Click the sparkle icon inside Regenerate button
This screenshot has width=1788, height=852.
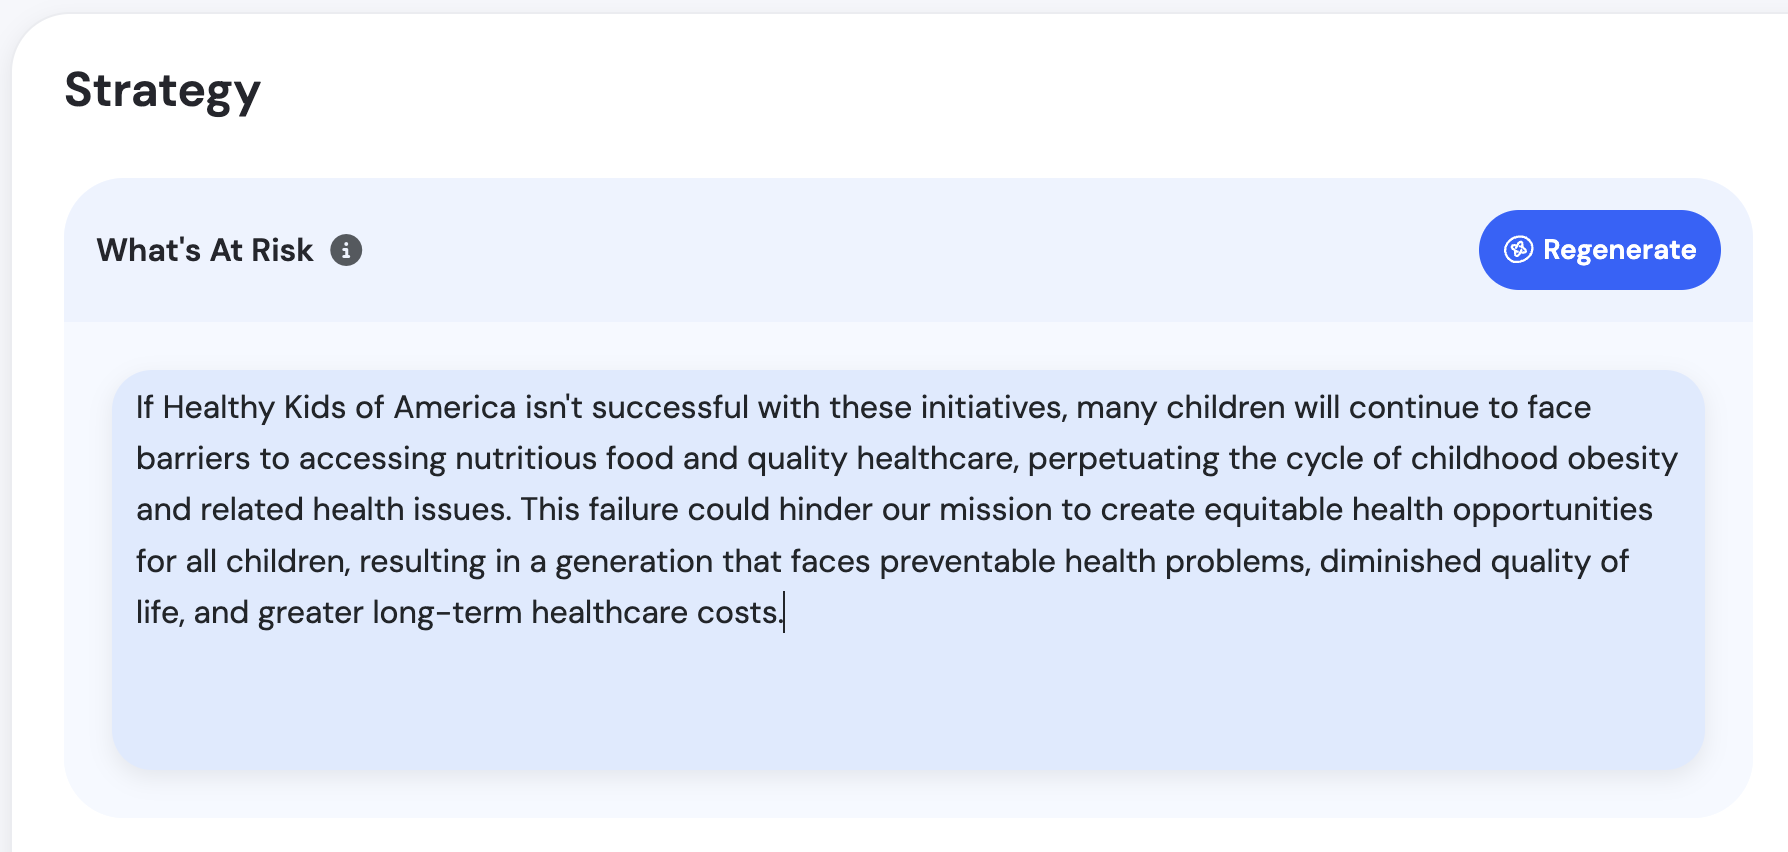click(x=1518, y=250)
